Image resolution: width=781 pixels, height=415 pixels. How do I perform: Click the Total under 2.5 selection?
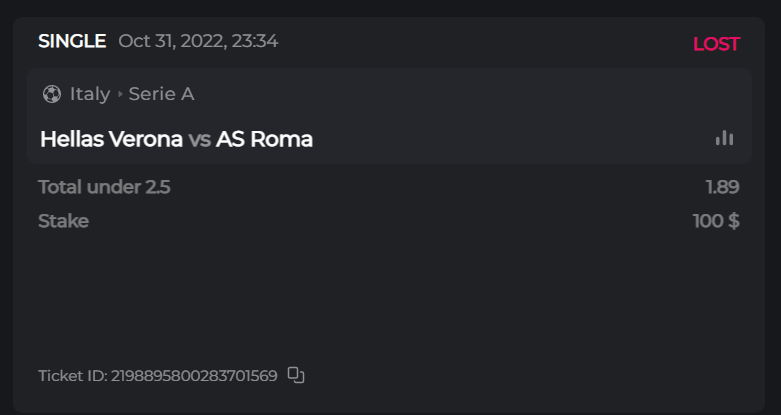104,186
